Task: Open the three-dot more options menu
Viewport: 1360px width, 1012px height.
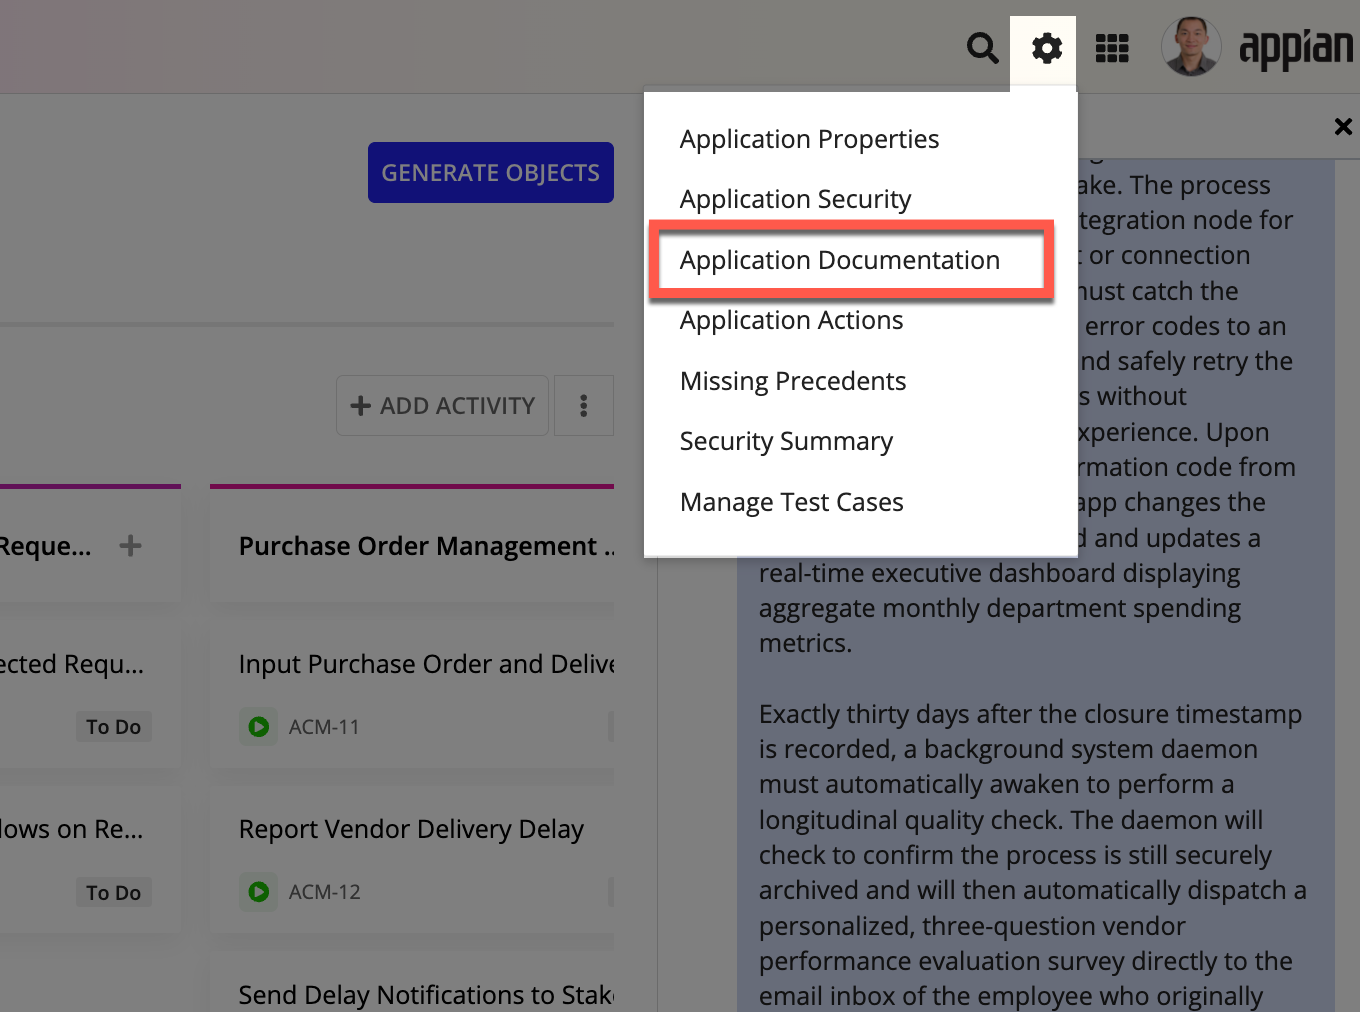Action: click(584, 405)
